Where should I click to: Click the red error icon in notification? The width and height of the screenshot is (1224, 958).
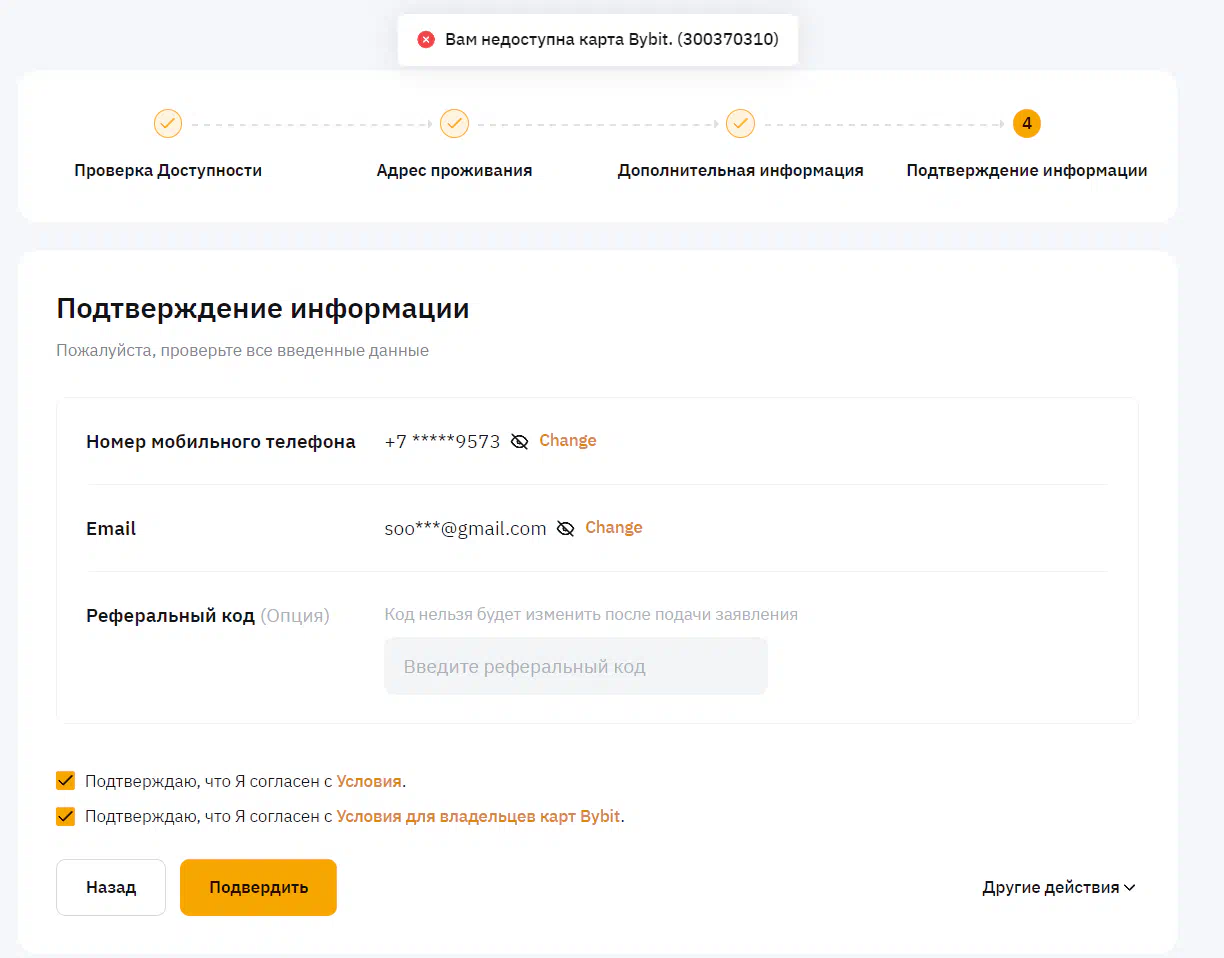pyautogui.click(x=426, y=40)
